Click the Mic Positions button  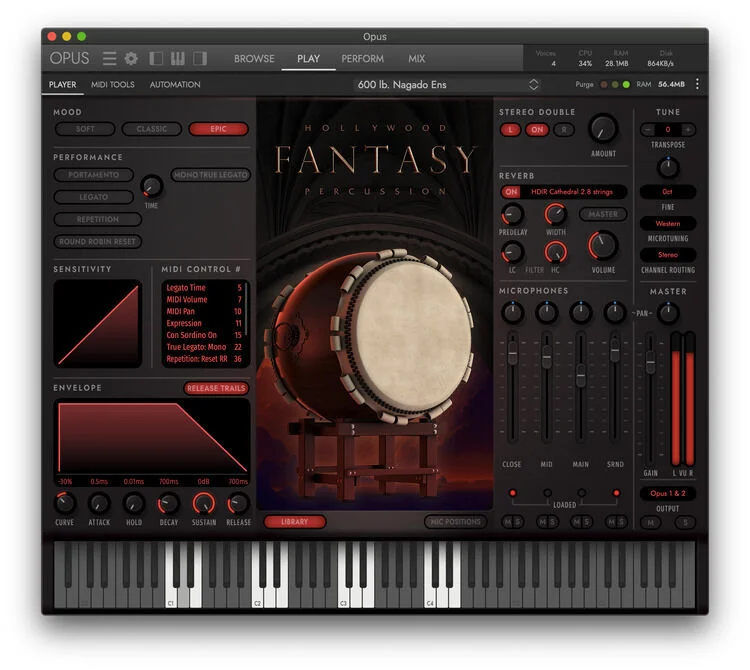click(455, 522)
